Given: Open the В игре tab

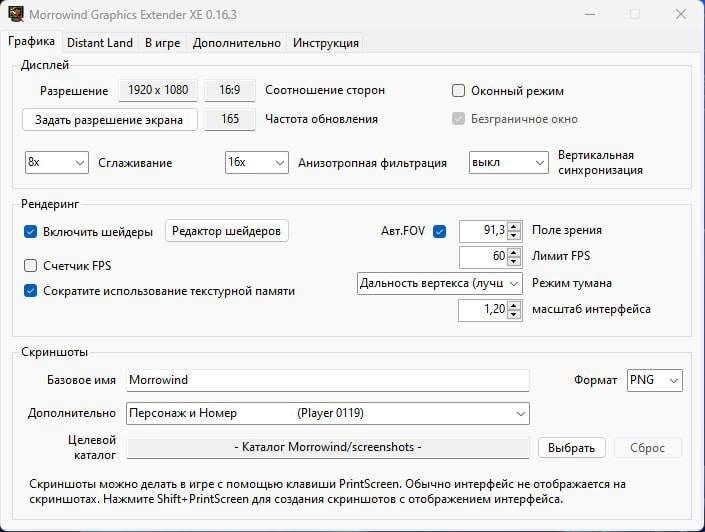Looking at the screenshot, I should 162,43.
